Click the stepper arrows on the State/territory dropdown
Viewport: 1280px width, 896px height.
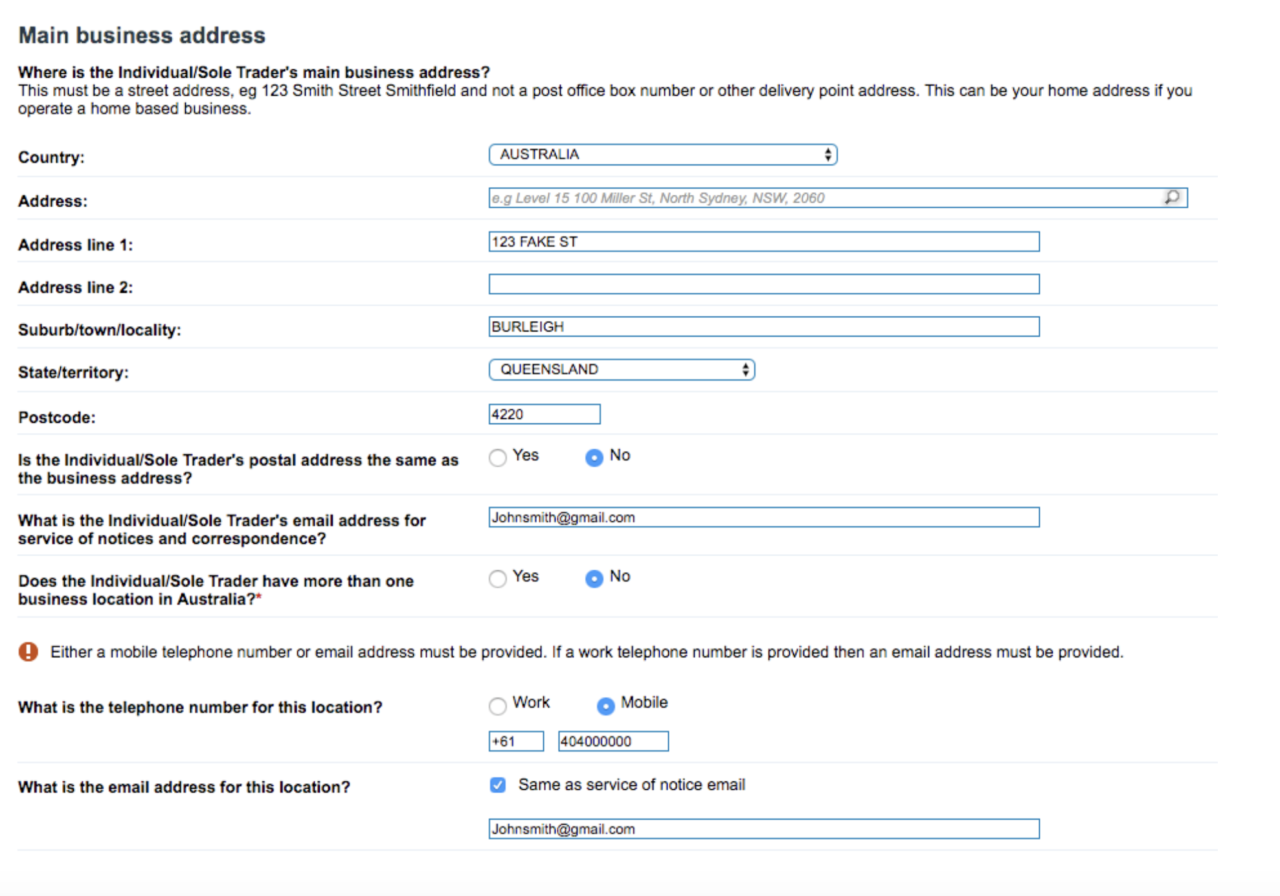[x=745, y=369]
